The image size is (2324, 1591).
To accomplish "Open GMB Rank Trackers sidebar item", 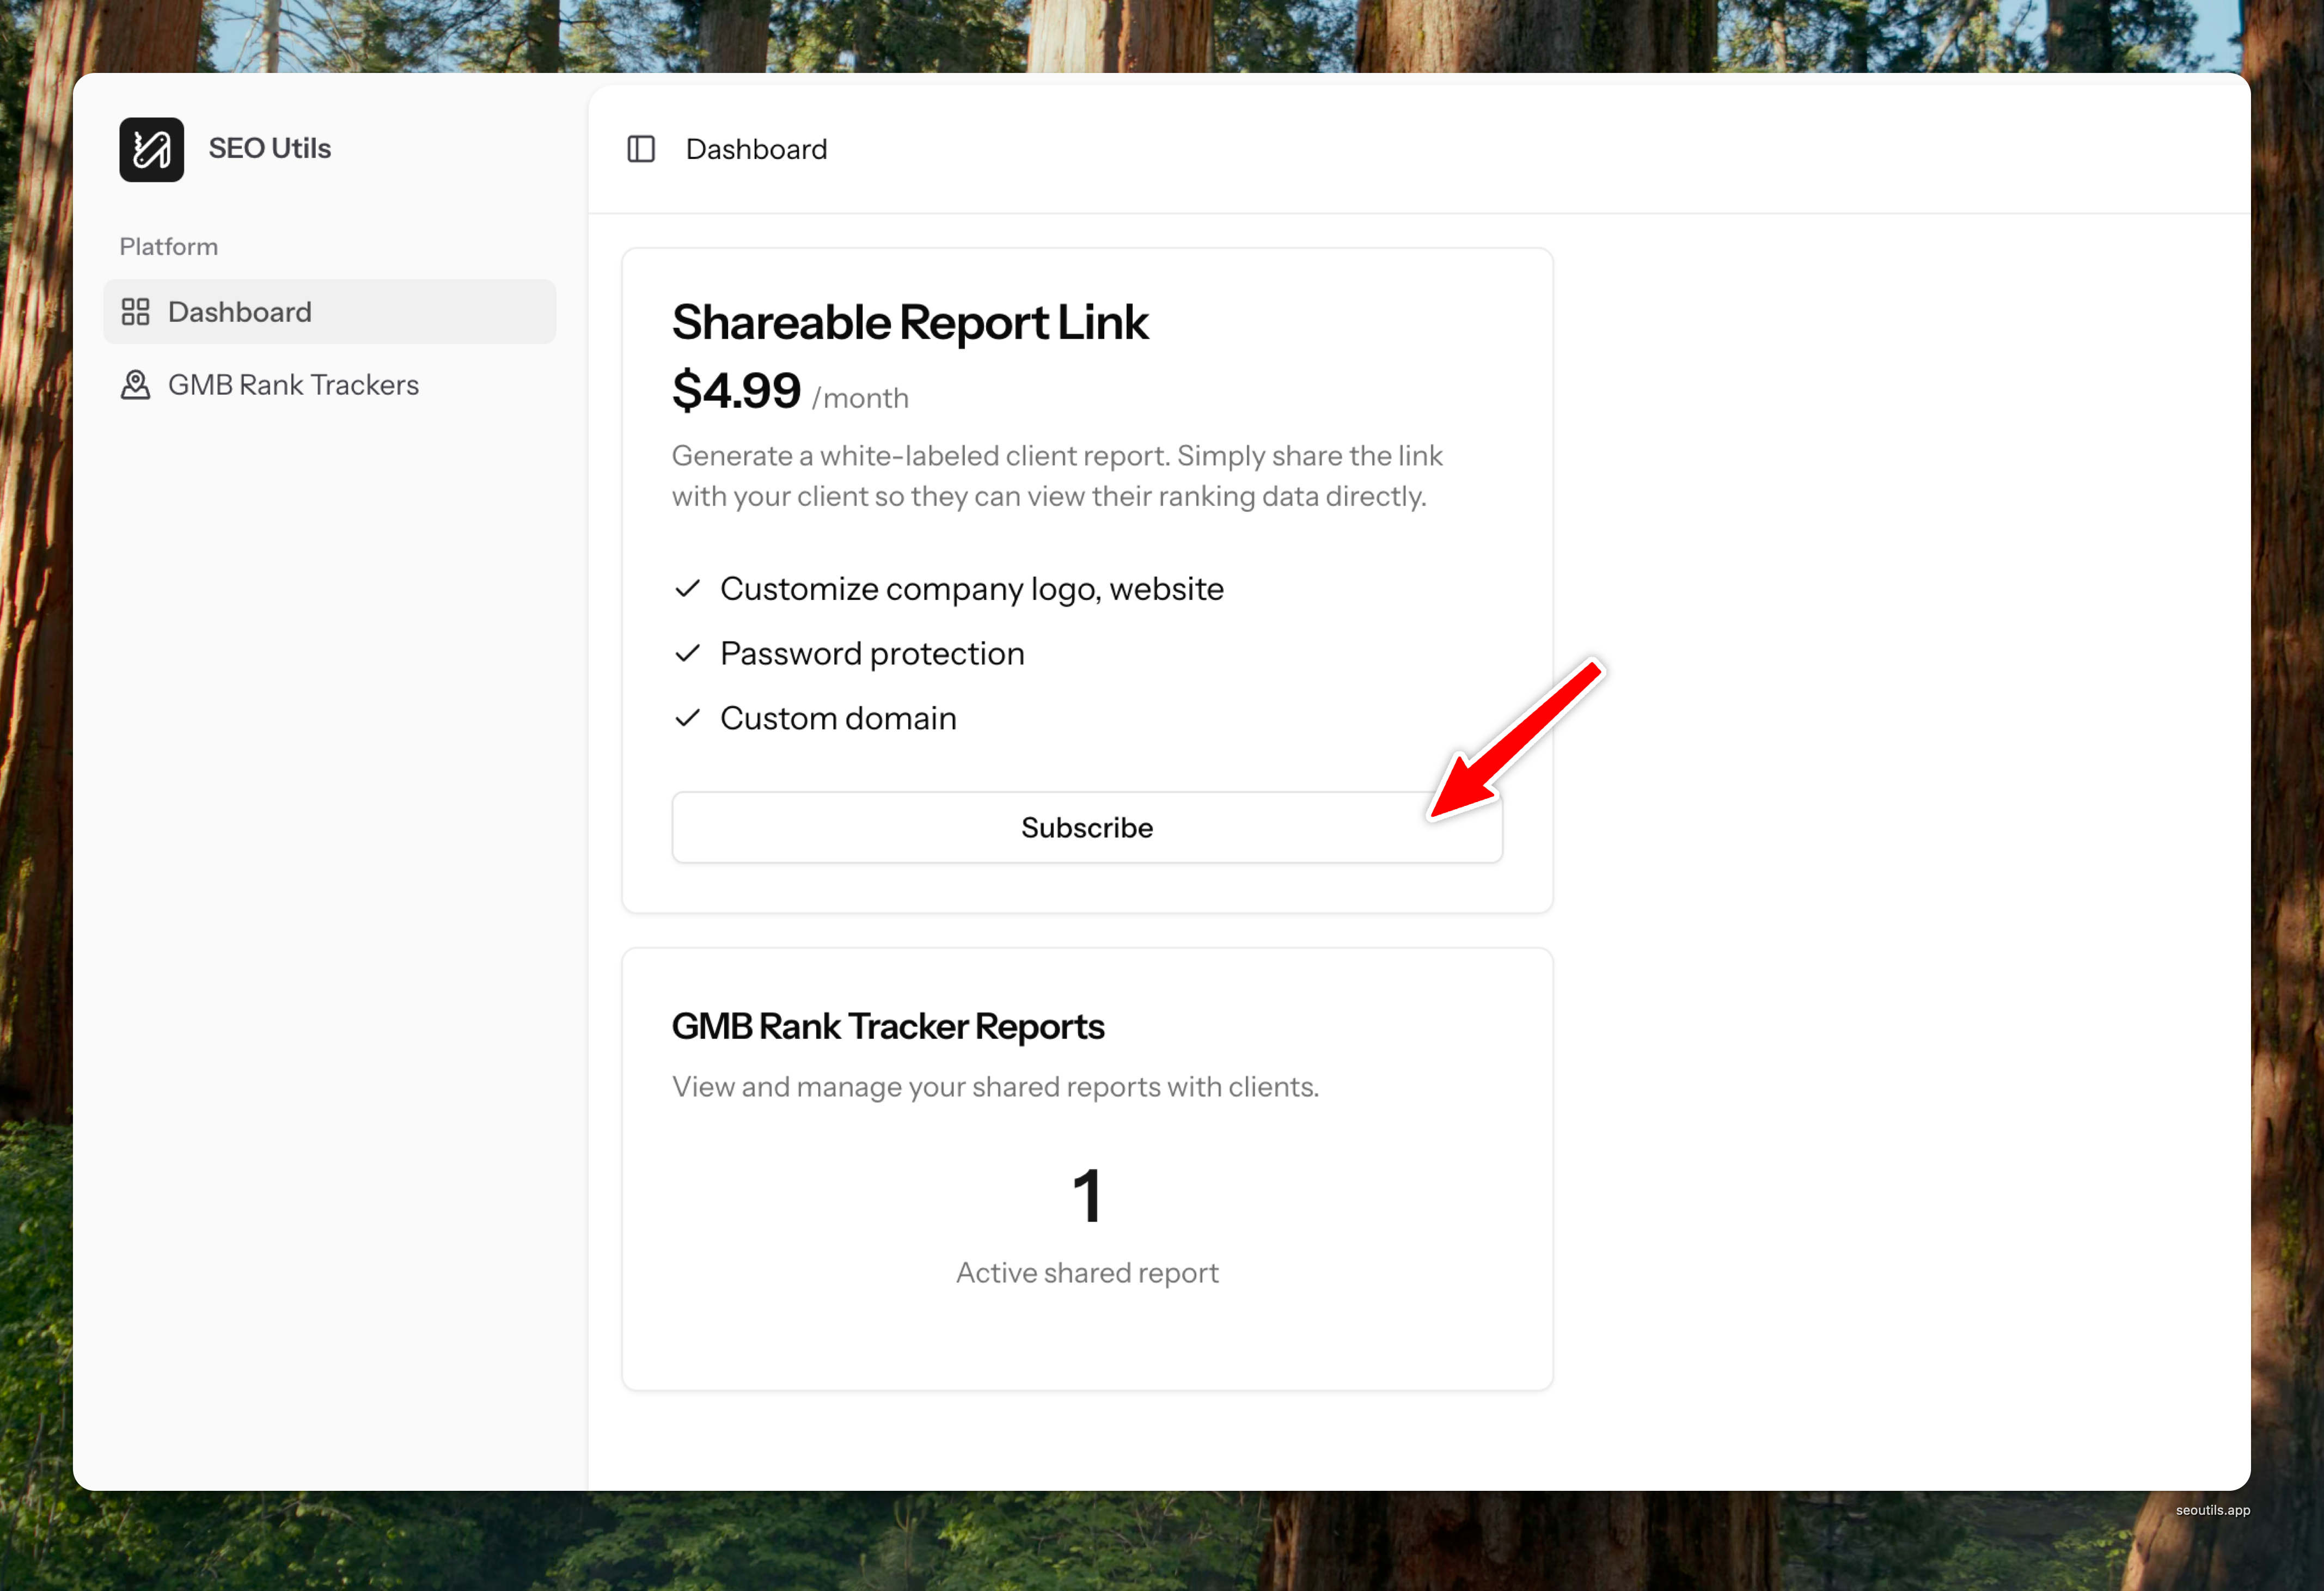I will tap(293, 385).
